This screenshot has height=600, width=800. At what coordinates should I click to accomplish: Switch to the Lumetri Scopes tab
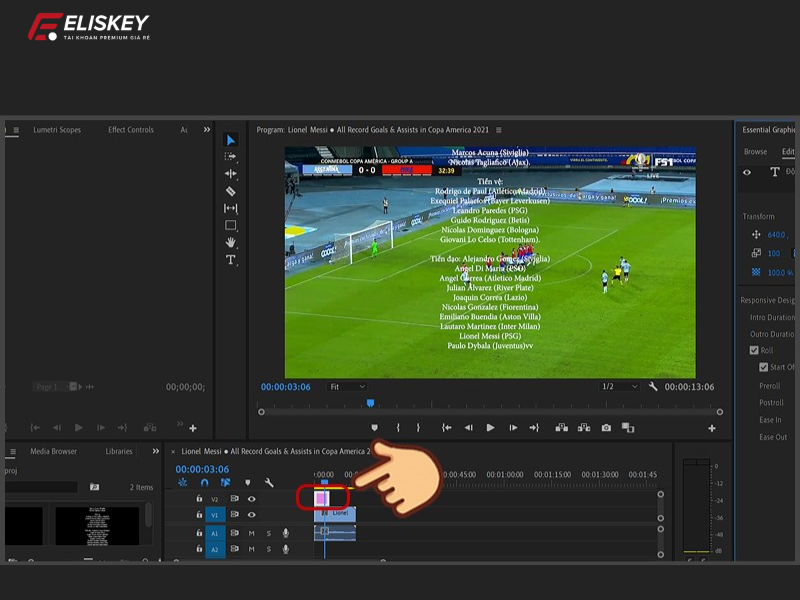pos(57,130)
